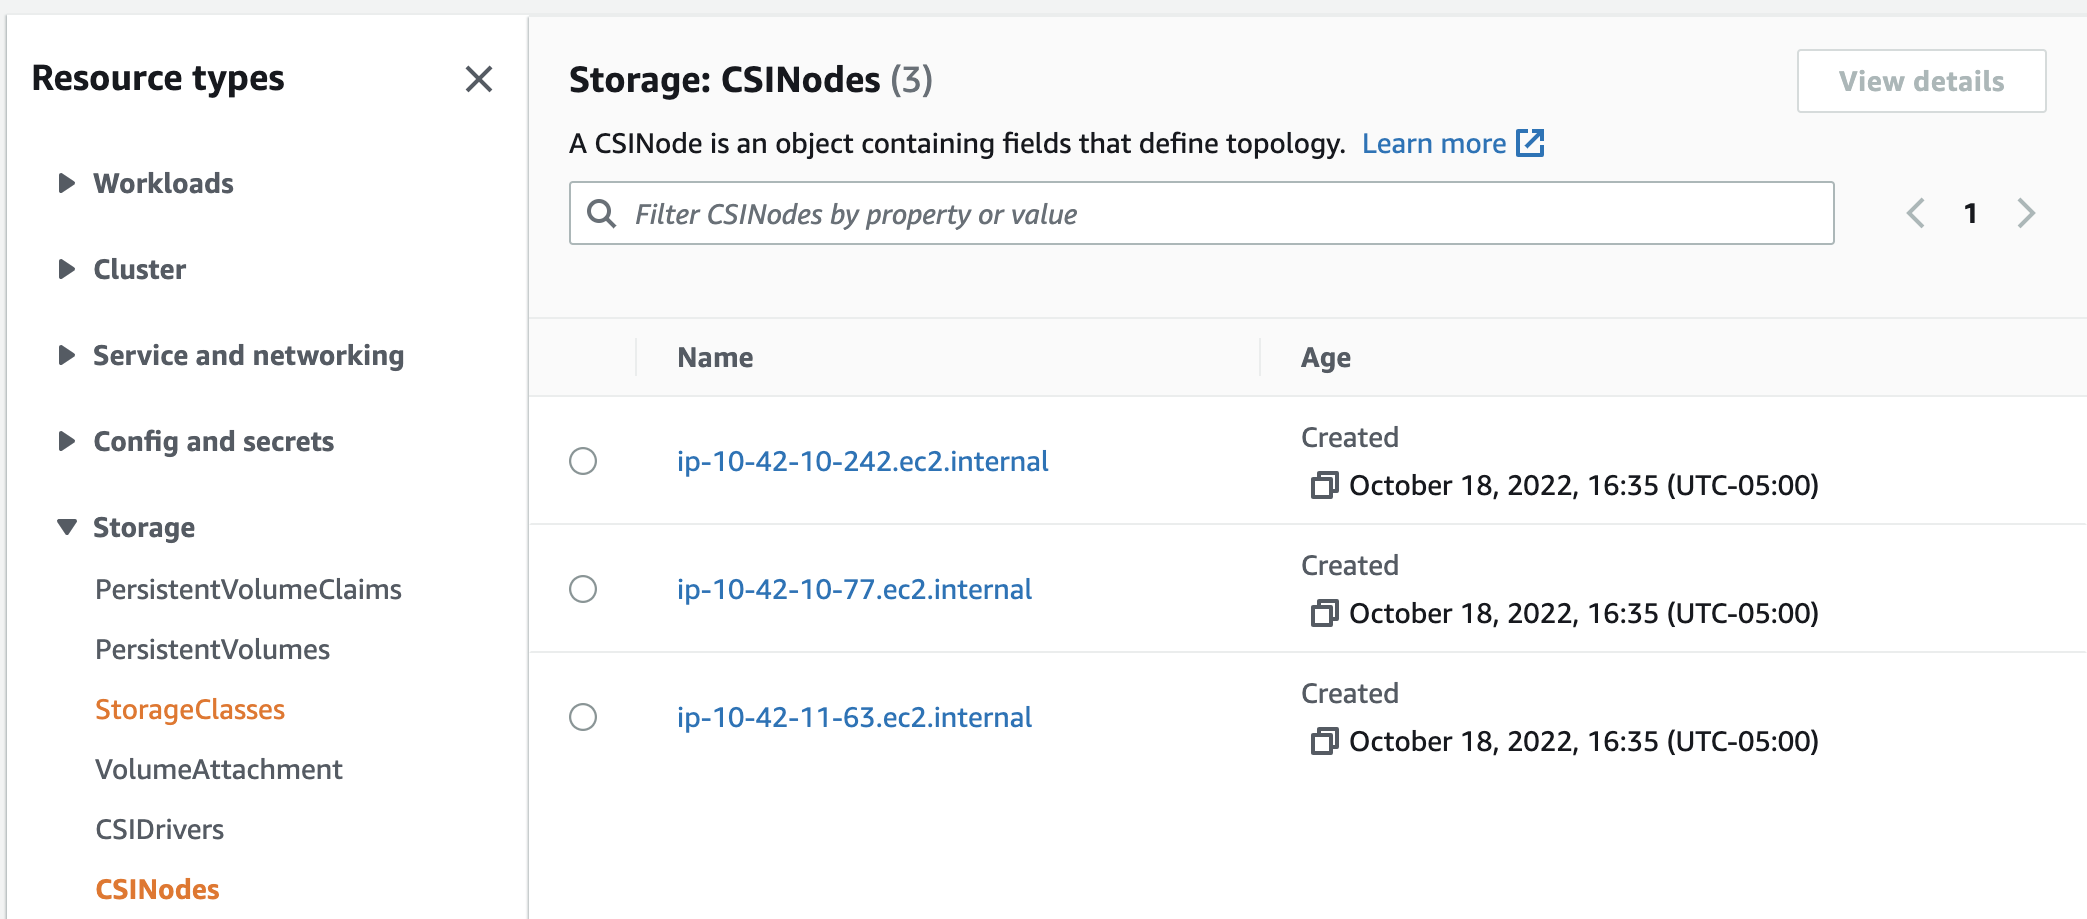
Task: Open StorageClasses resource type
Action: [x=190, y=709]
